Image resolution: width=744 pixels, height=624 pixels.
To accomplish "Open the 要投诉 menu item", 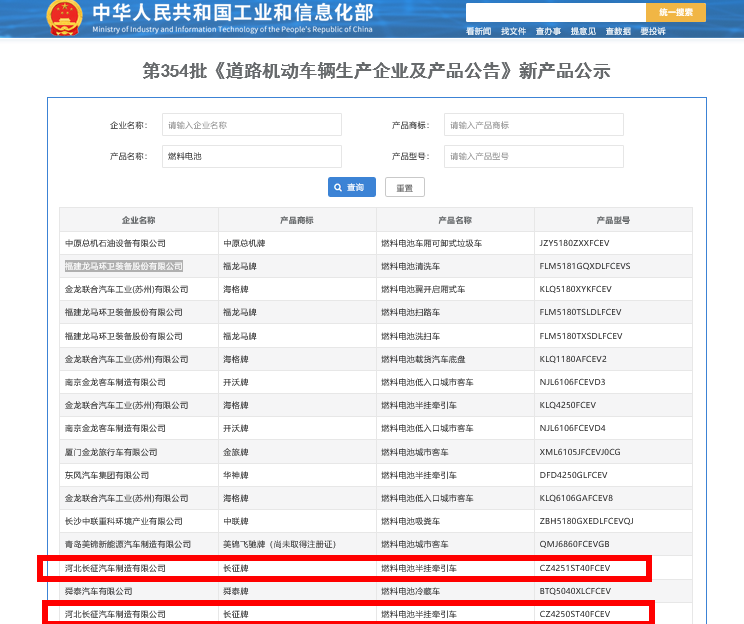I will [653, 31].
